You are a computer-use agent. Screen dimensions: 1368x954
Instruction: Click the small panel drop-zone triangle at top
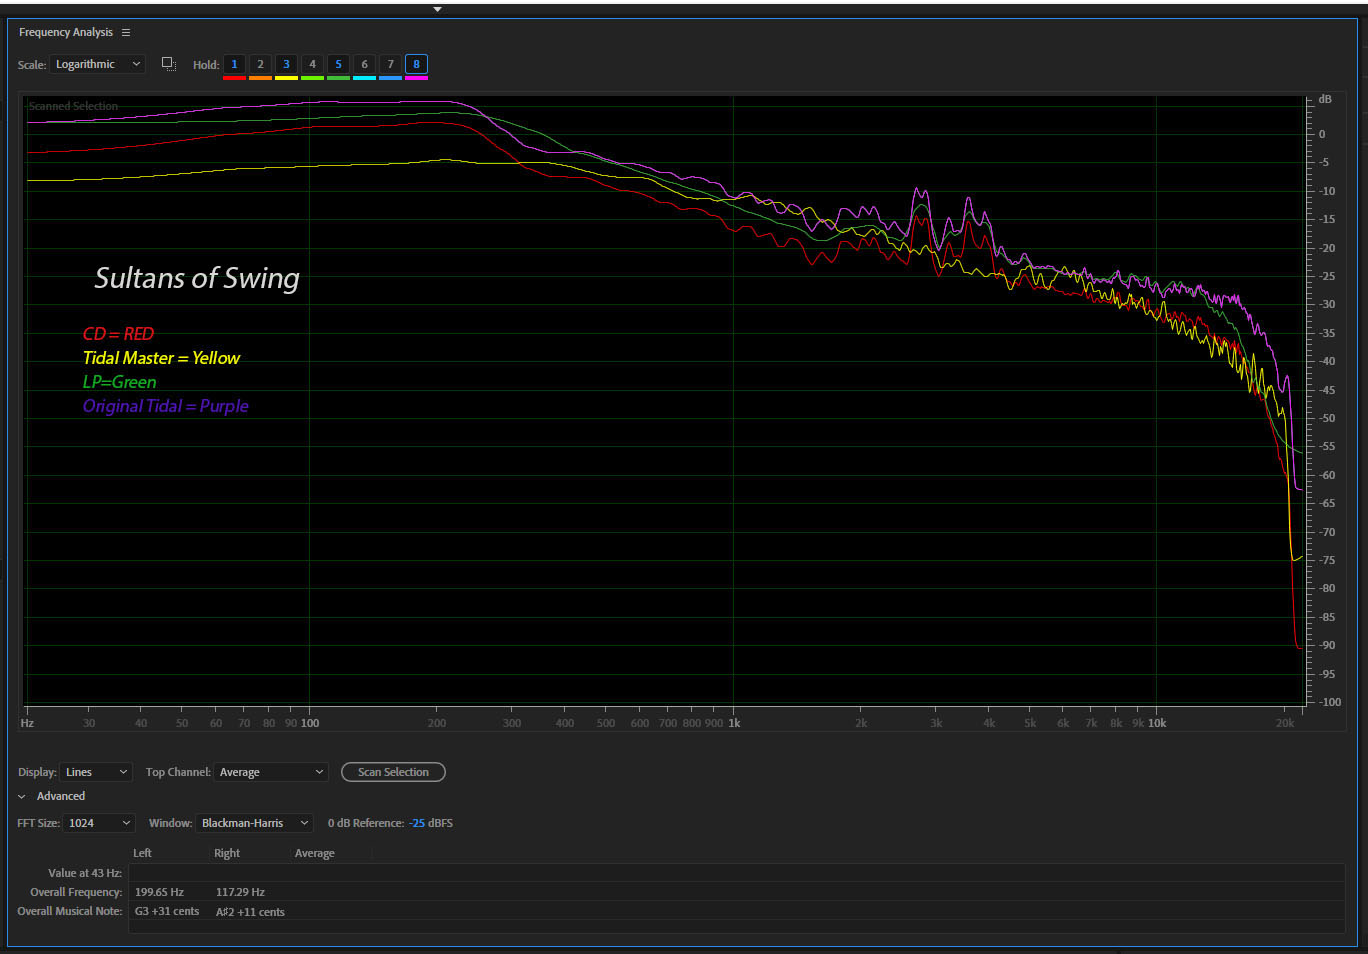coord(437,9)
